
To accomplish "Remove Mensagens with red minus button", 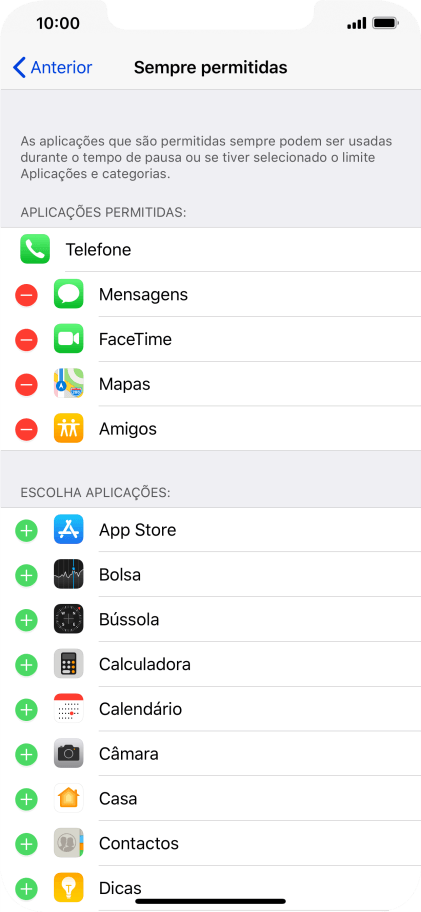I will (26, 295).
